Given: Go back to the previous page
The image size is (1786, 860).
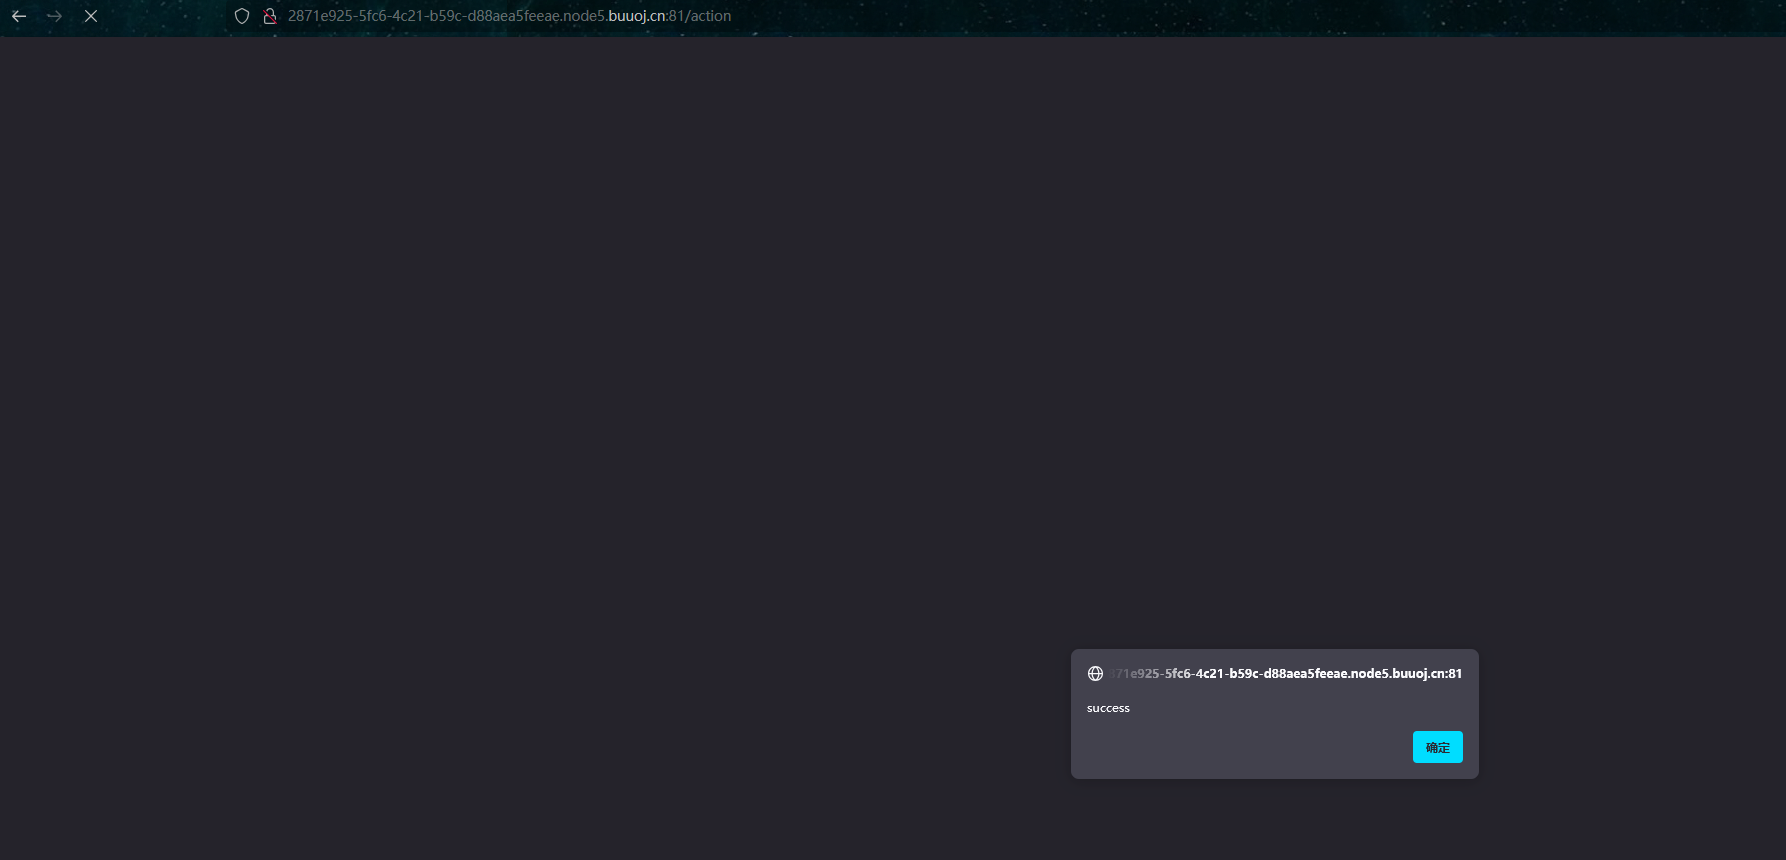Looking at the screenshot, I should click(19, 16).
